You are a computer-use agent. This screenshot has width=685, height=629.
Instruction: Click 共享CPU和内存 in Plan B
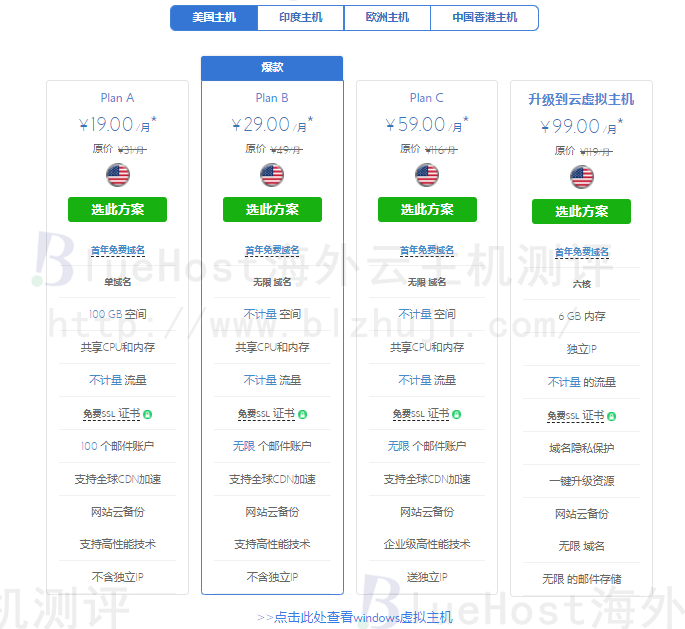(272, 347)
